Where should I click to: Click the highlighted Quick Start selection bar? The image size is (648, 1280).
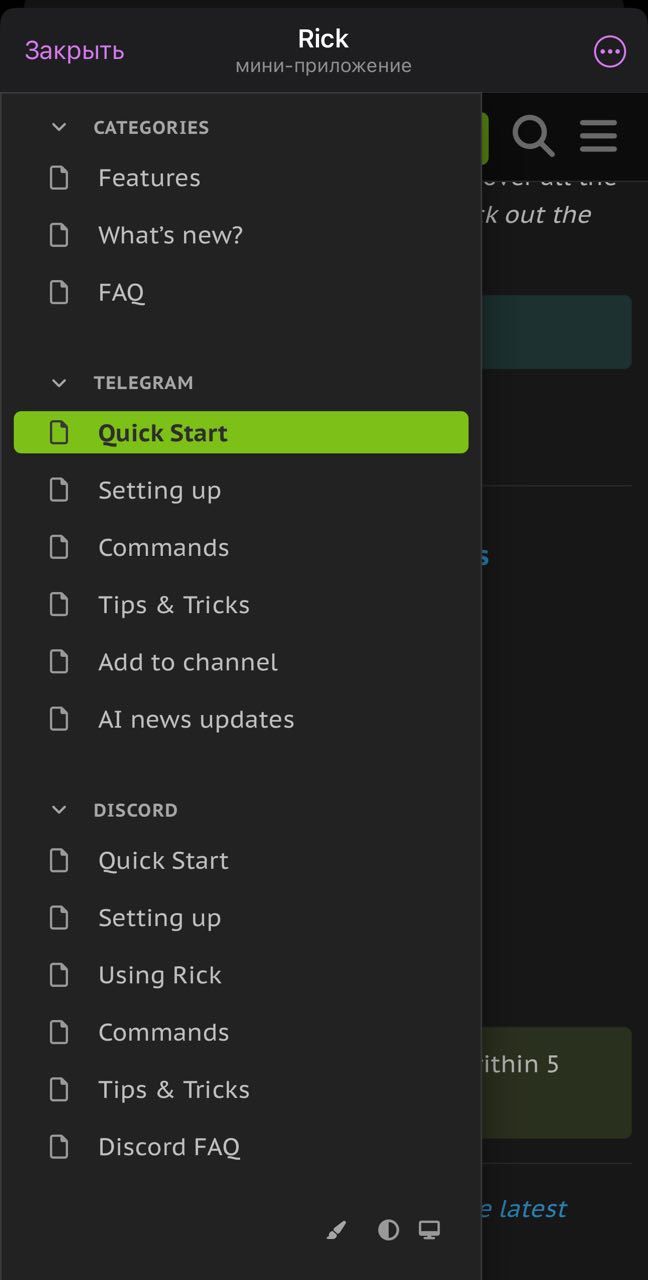[240, 432]
